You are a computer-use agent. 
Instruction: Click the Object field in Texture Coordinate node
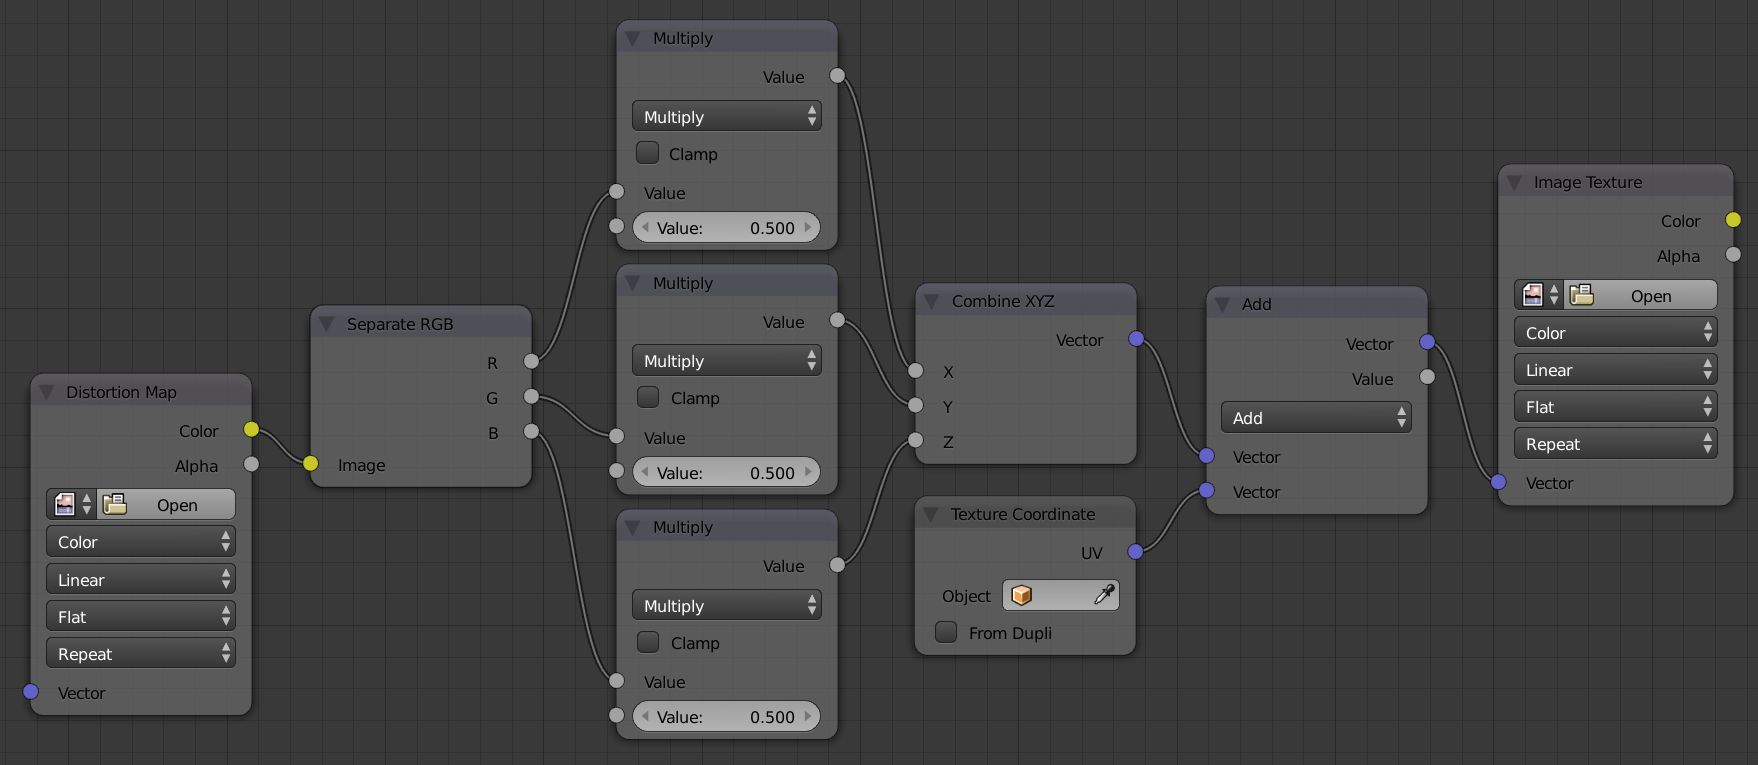pos(1061,595)
